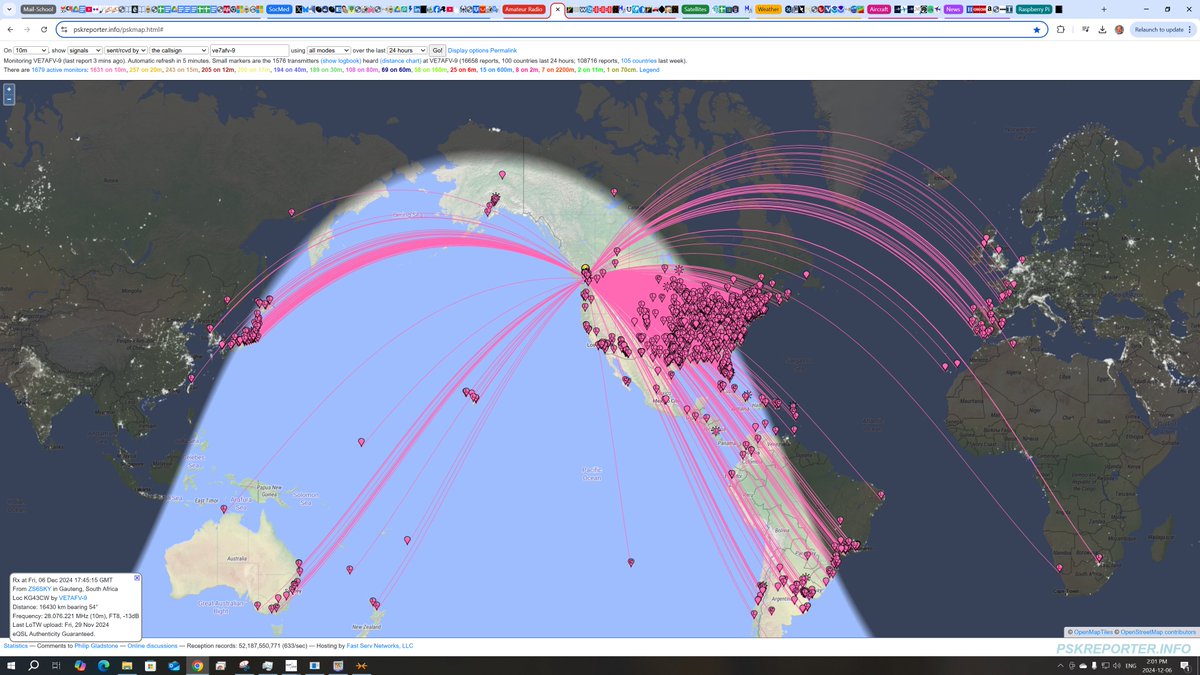This screenshot has height=675, width=1200.
Task: Go back with the browser back arrow
Action: 10,30
